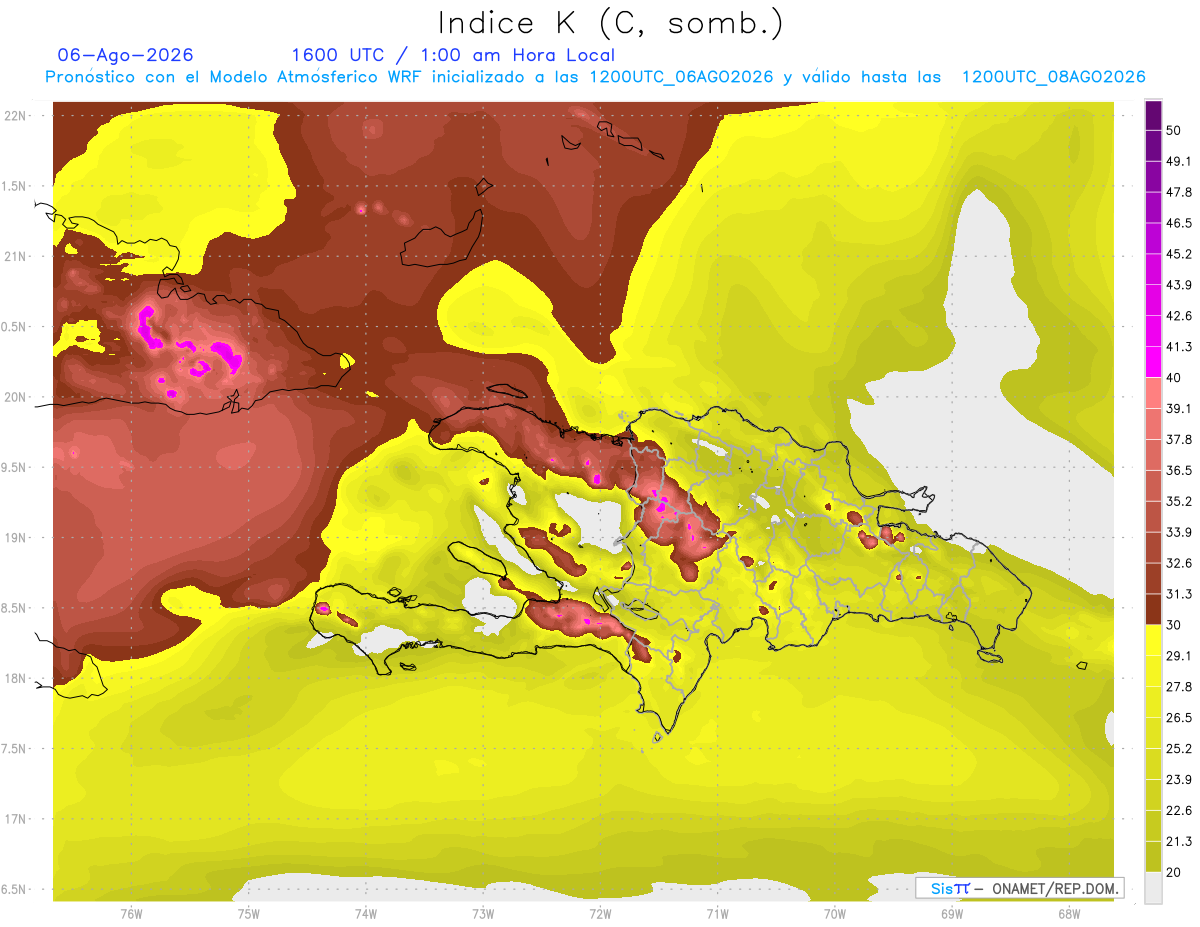Click the "20N" latitude label
1200x927 pixels.
[x=16, y=397]
